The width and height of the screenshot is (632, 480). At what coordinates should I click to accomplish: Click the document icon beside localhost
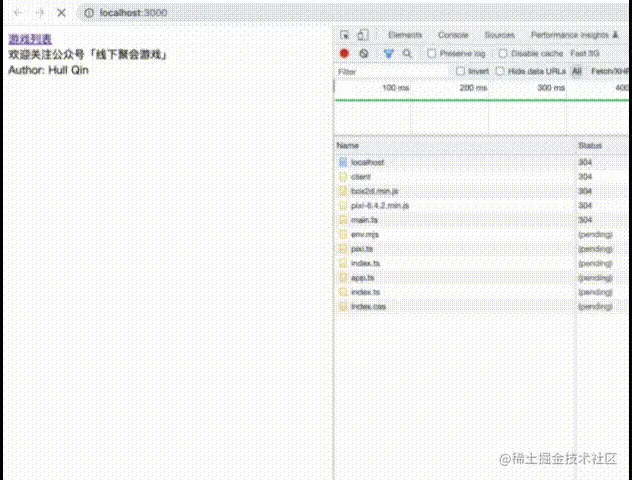point(343,162)
